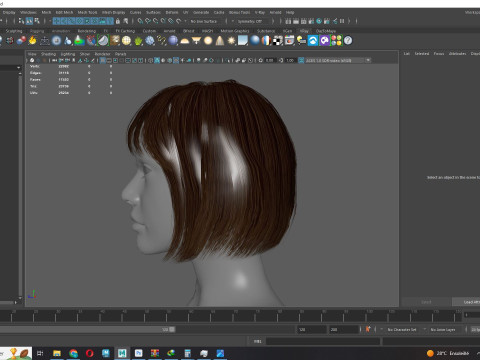Click the brown texture shelf icon

[x=115, y=41]
